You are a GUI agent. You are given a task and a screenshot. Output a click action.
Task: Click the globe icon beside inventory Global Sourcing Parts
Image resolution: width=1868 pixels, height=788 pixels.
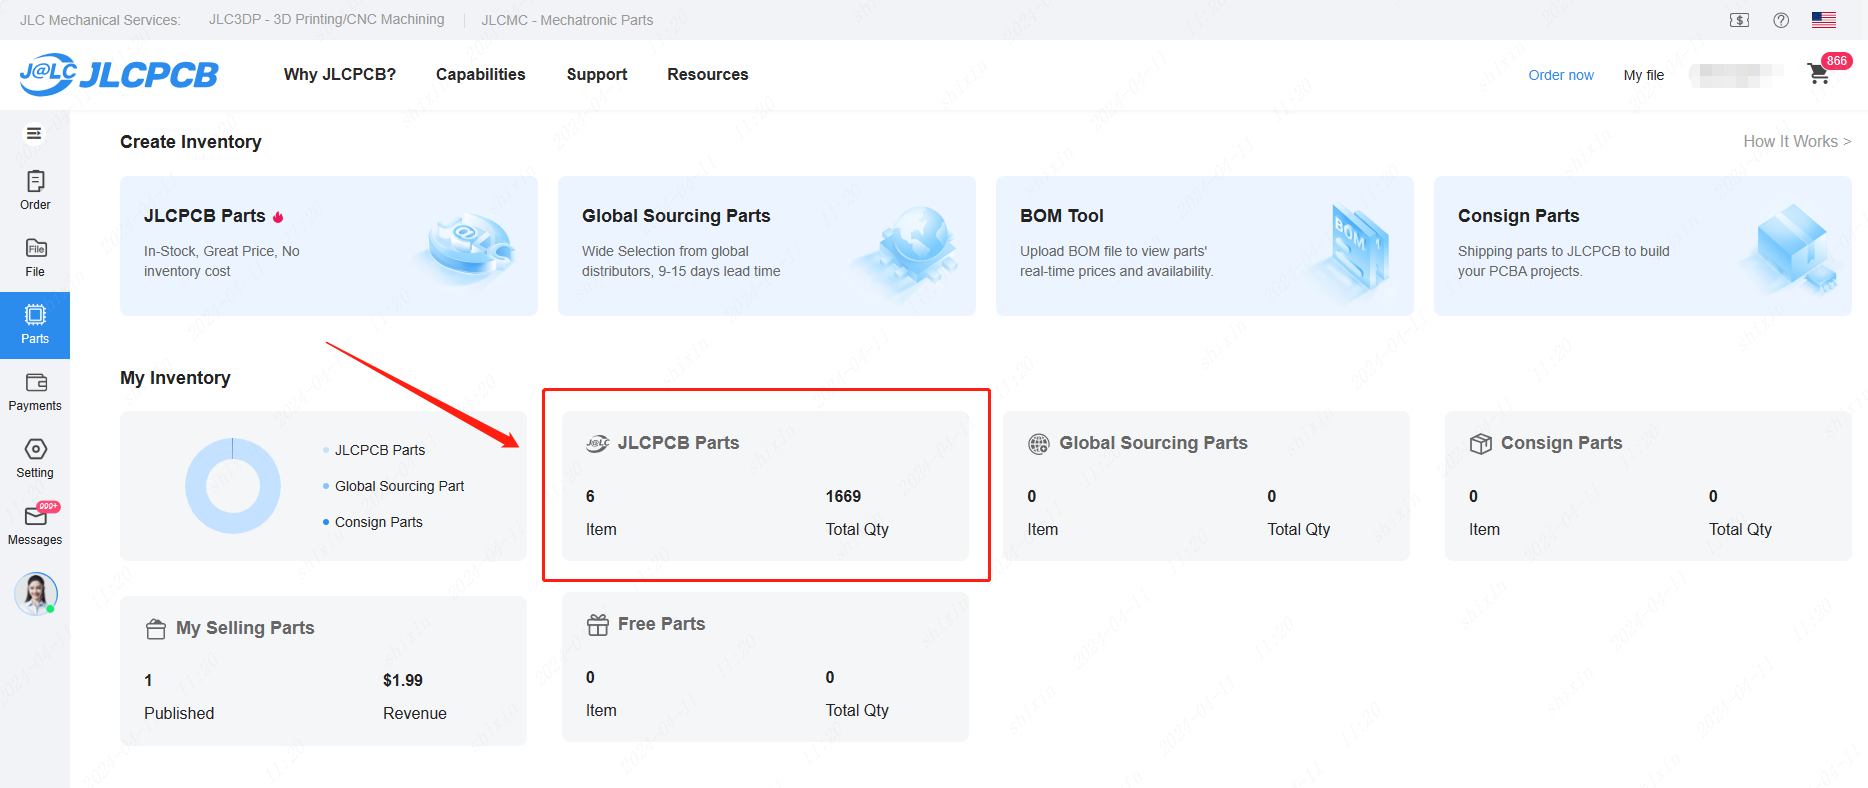tap(1039, 443)
